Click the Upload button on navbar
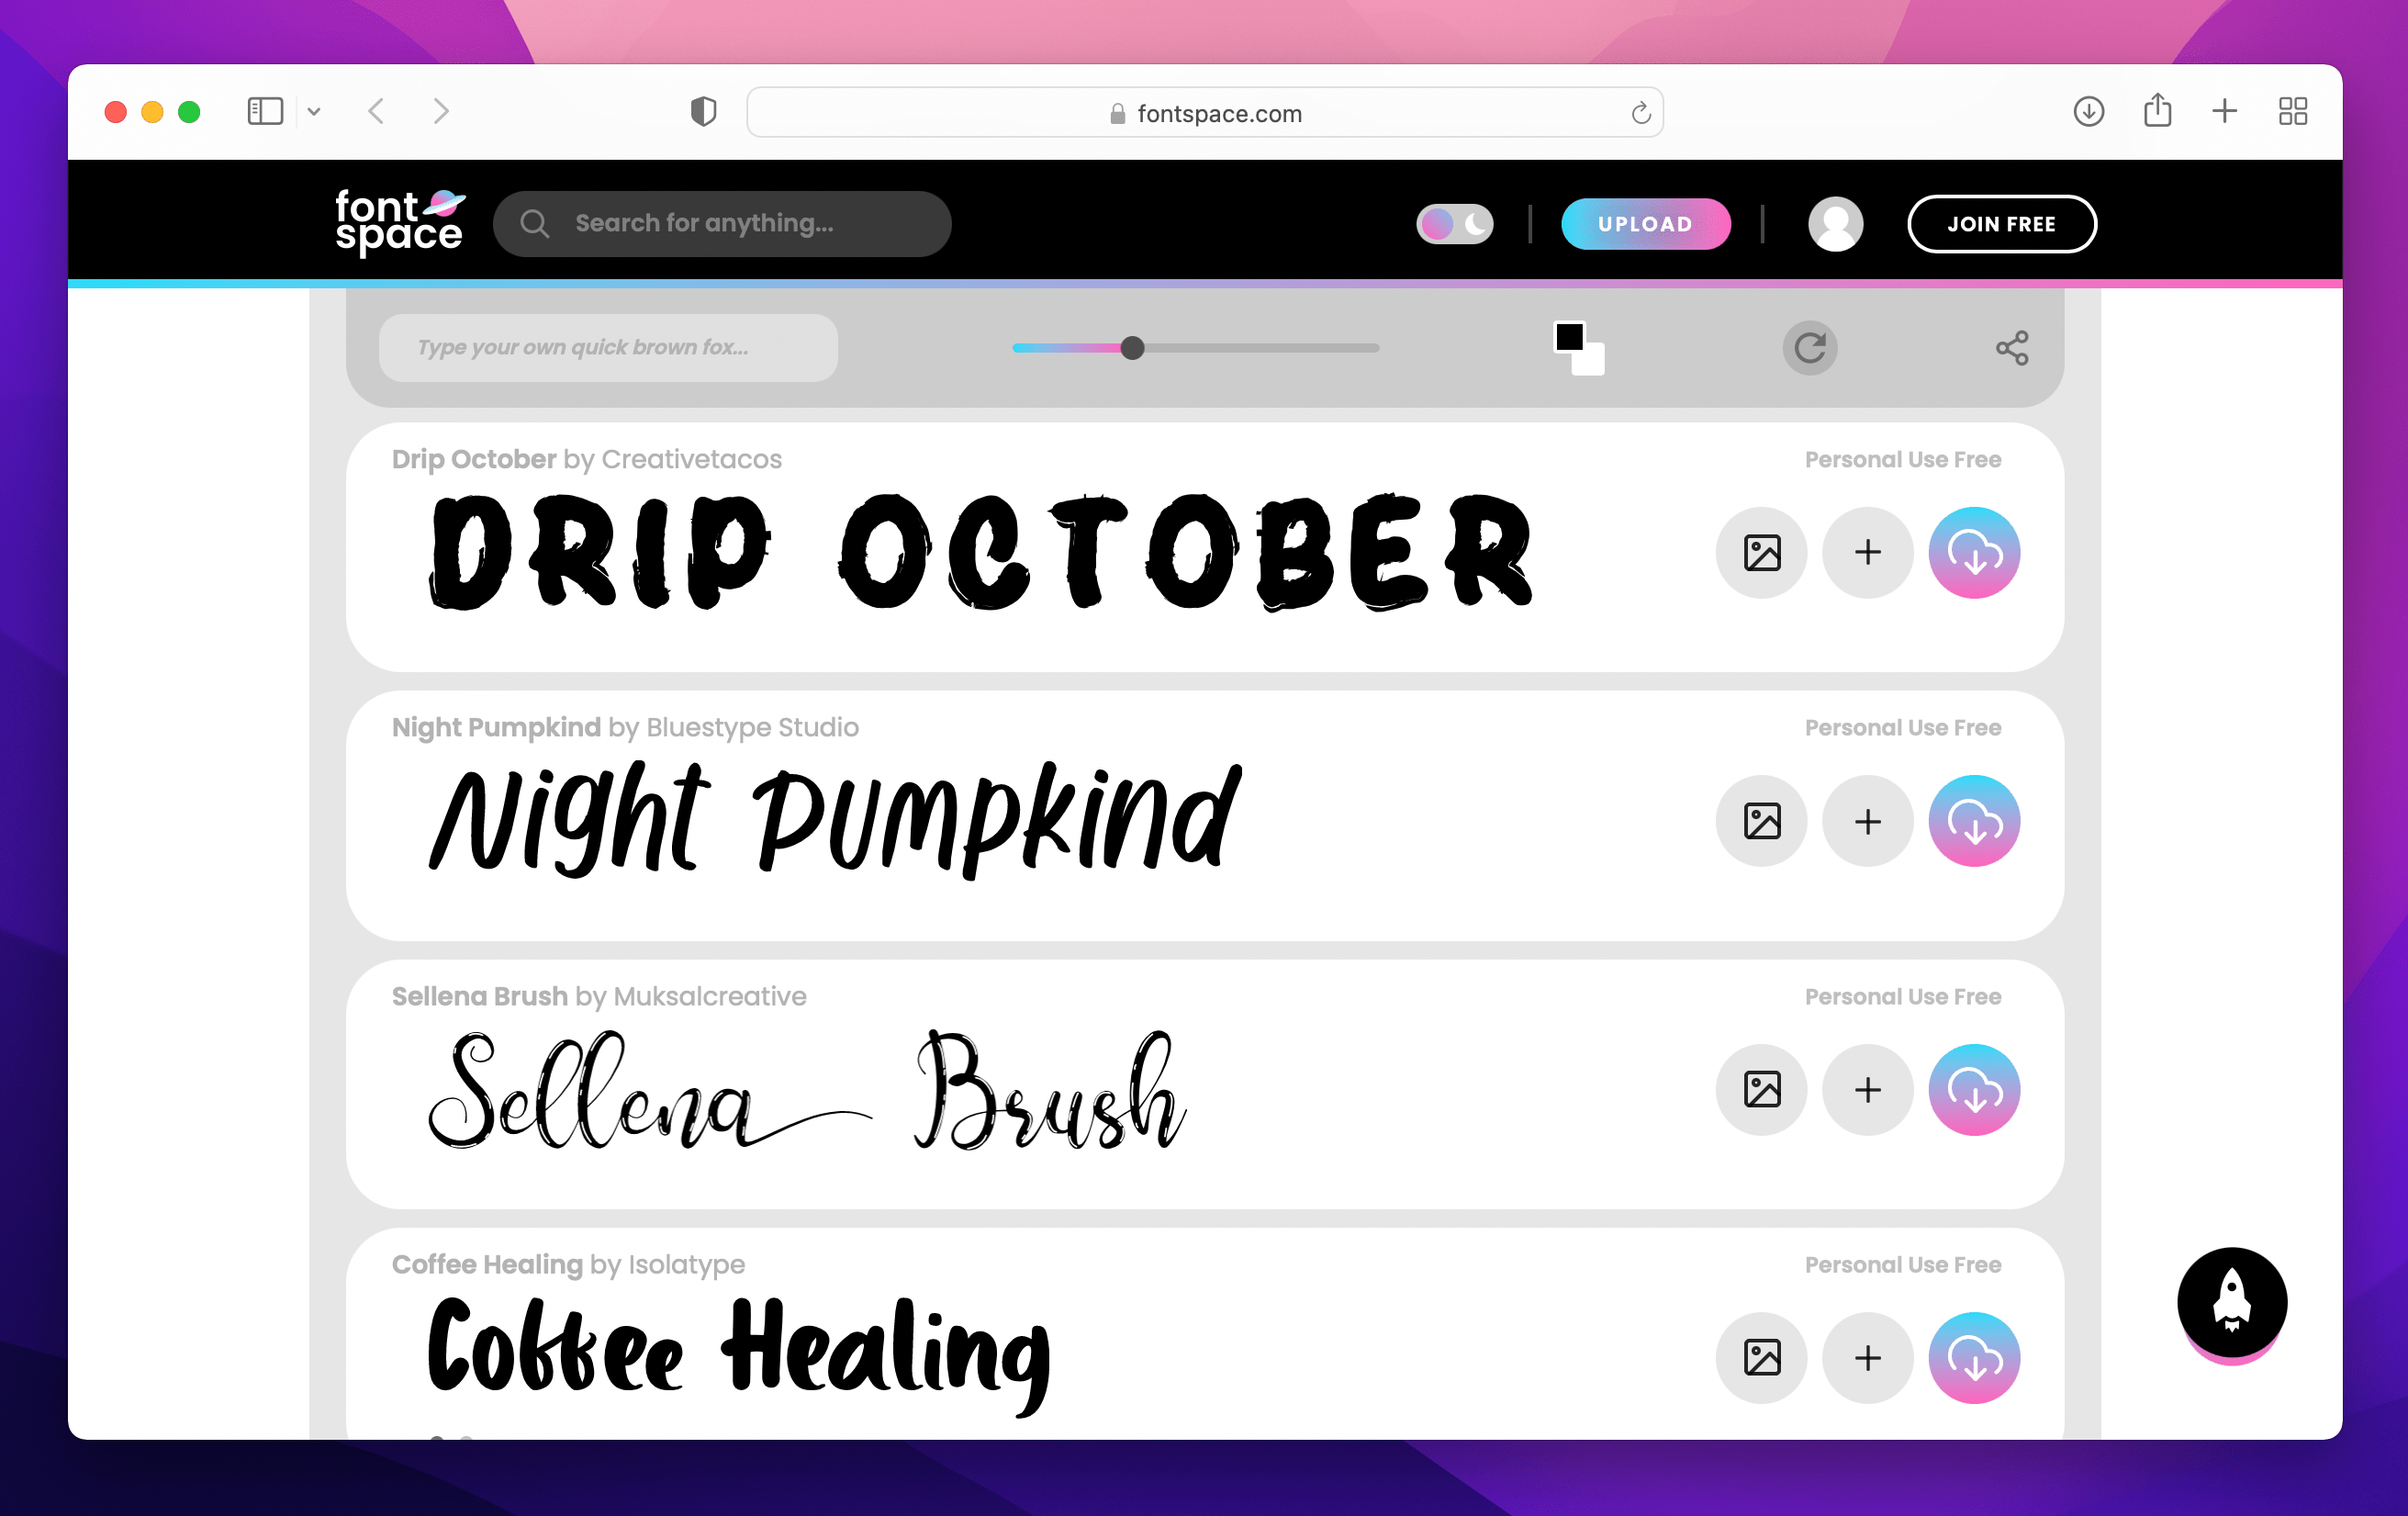 1640,222
